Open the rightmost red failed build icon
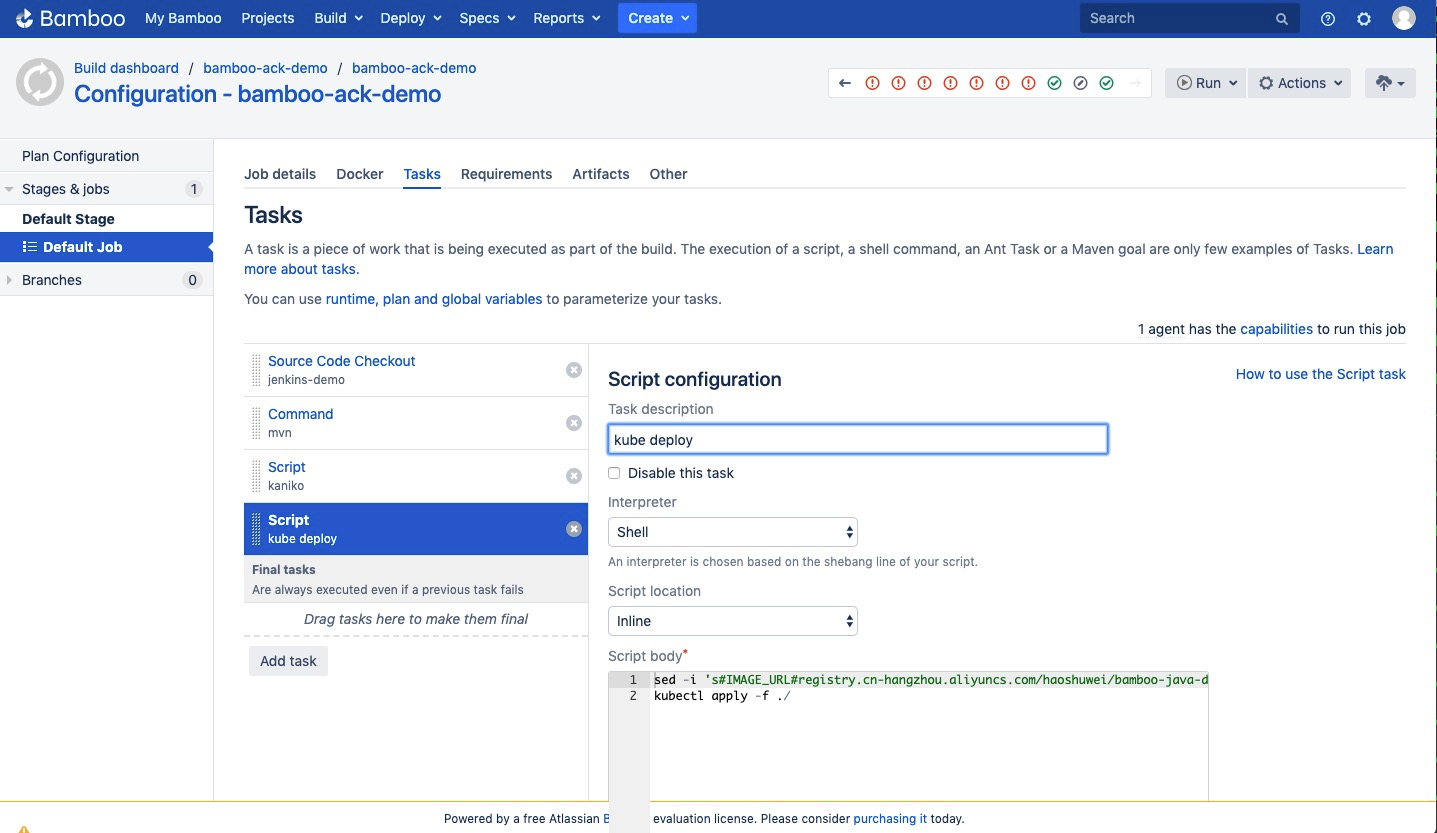 tap(1028, 83)
